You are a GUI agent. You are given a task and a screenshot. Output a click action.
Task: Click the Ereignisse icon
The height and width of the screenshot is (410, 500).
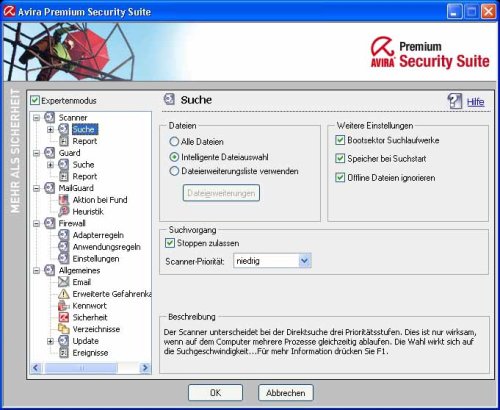click(63, 353)
